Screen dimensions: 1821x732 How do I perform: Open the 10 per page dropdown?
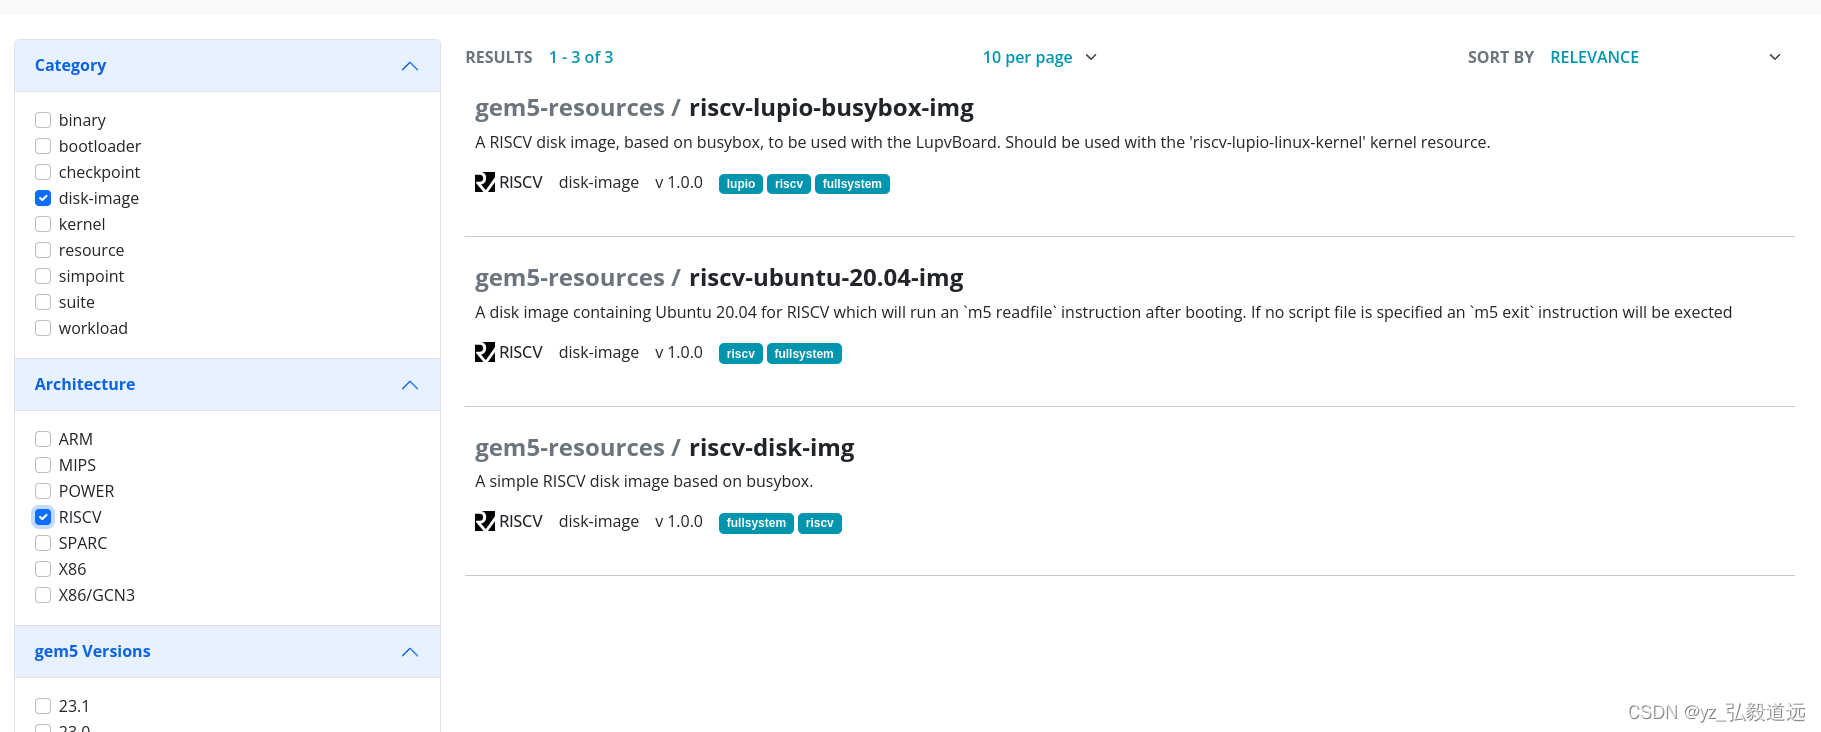[1040, 57]
